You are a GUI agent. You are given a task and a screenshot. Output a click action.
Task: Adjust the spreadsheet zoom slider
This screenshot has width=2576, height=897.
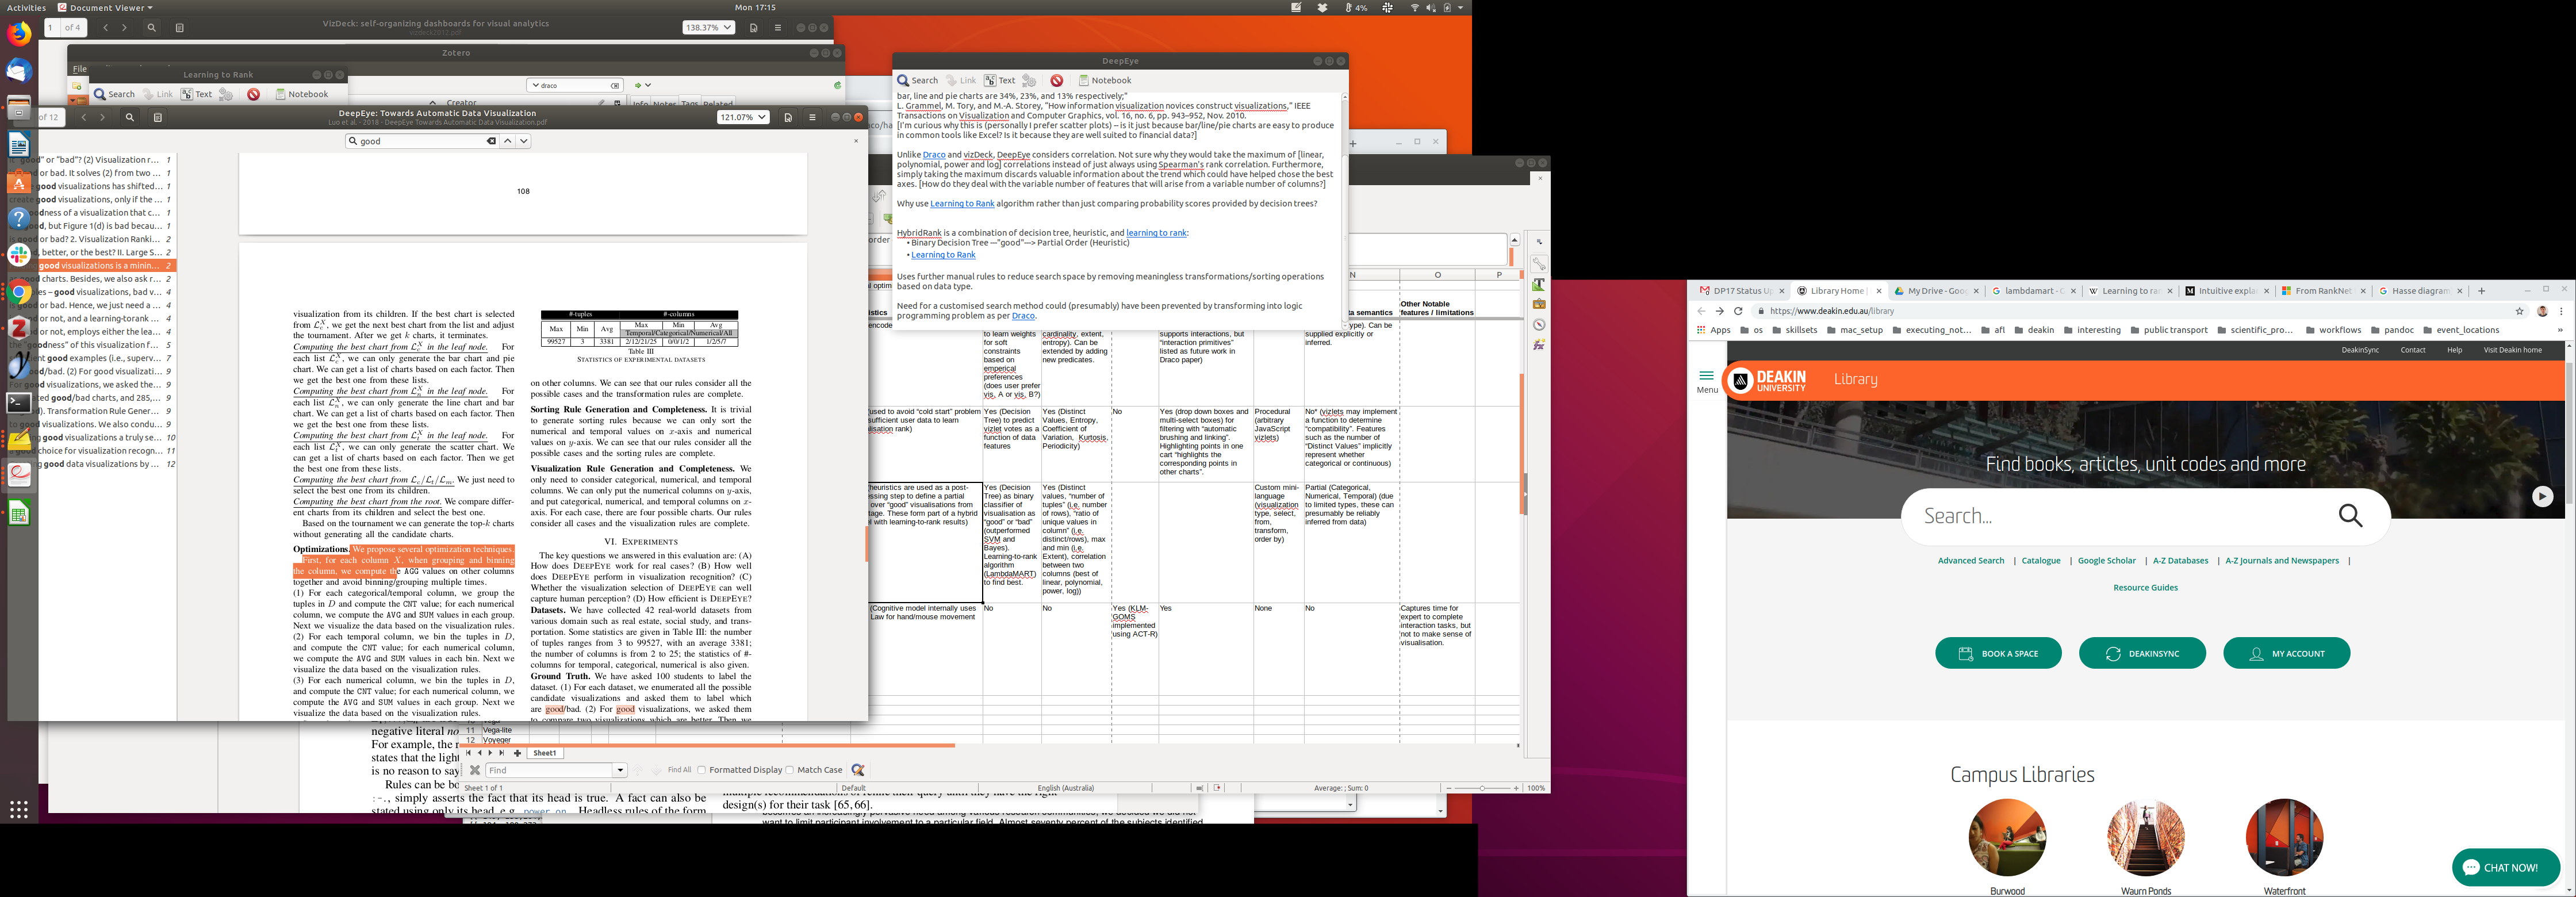coord(1481,788)
